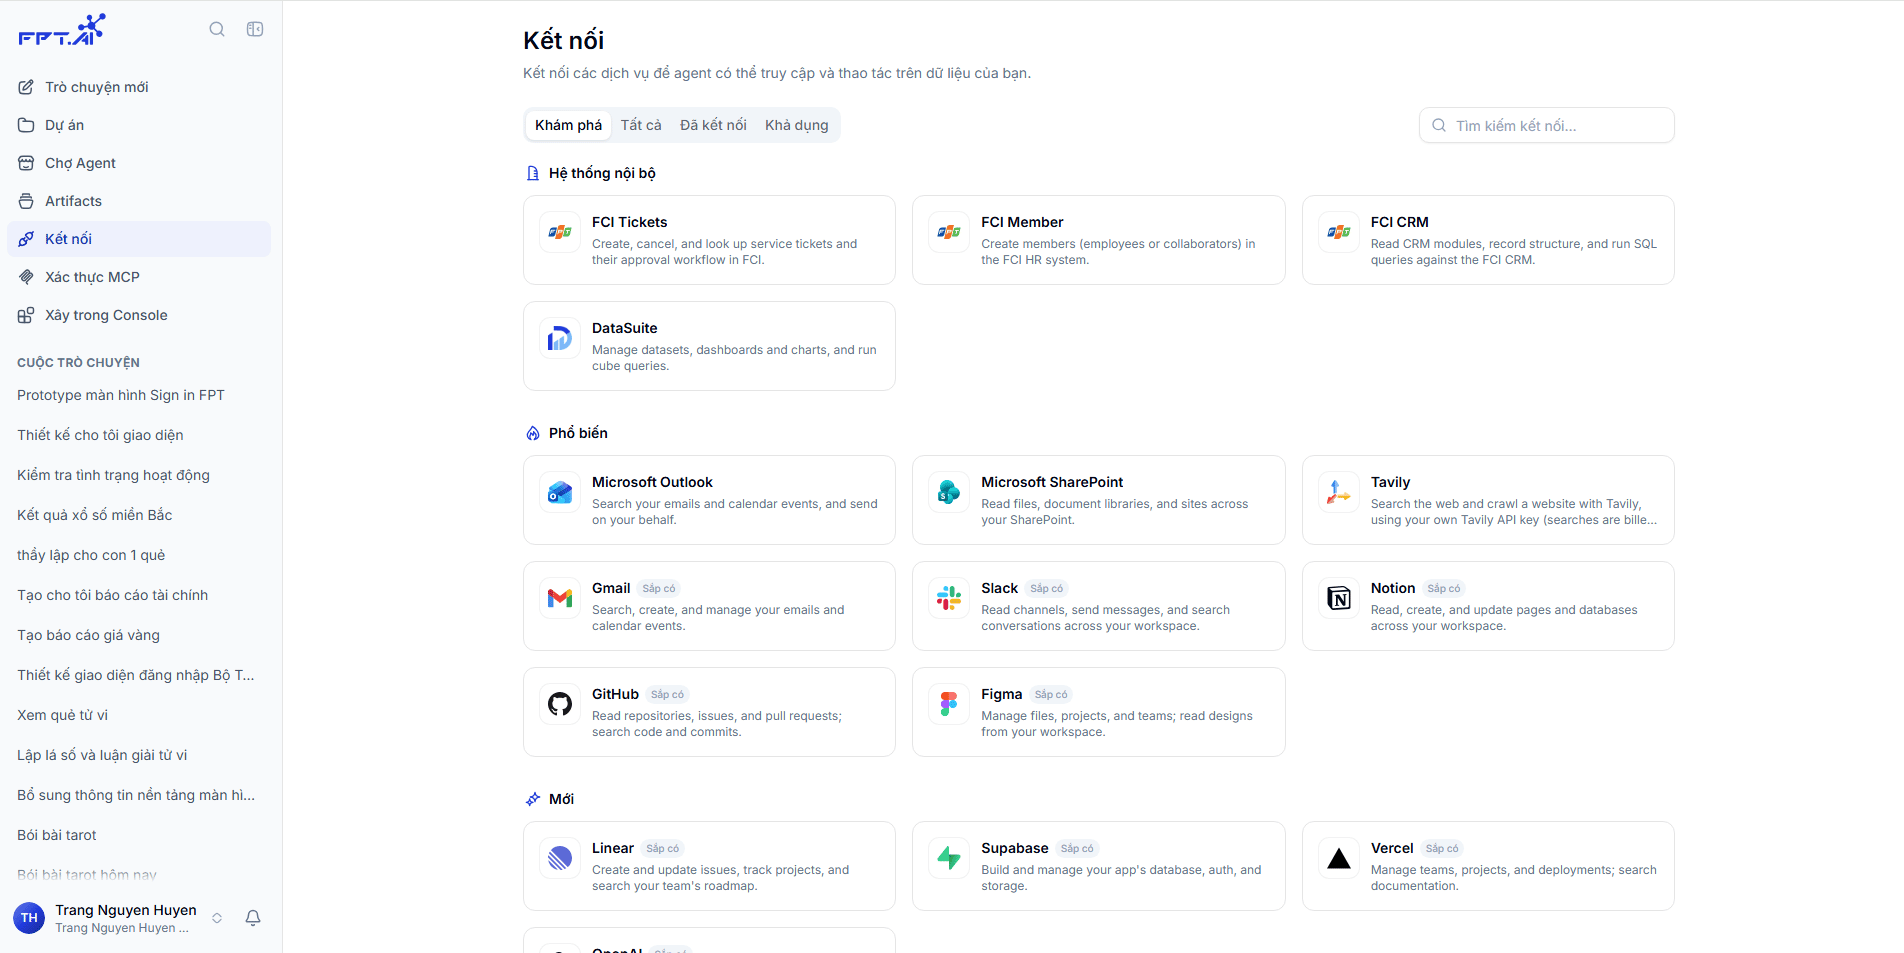Collapse the sidebar with panel toggle icon
The width and height of the screenshot is (1904, 953).
pos(255,29)
